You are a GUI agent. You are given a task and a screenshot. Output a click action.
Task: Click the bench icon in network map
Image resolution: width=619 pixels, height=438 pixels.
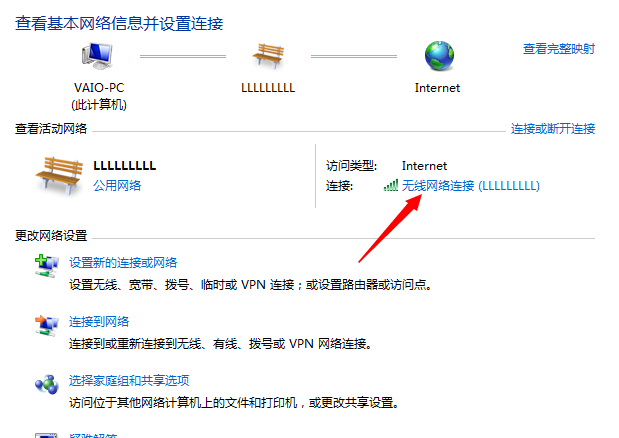point(268,56)
